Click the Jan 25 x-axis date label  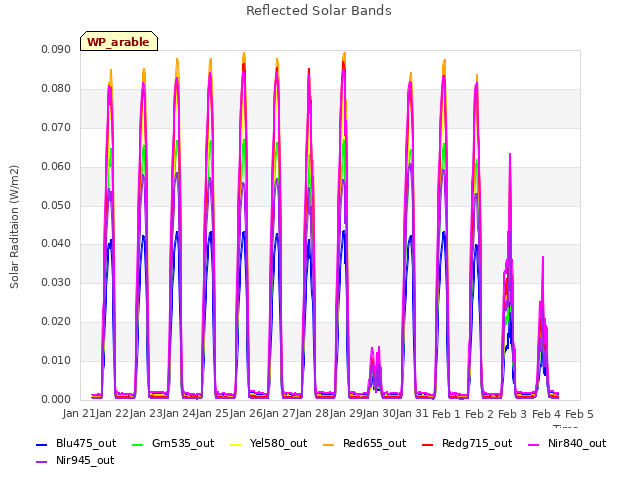coord(212,414)
